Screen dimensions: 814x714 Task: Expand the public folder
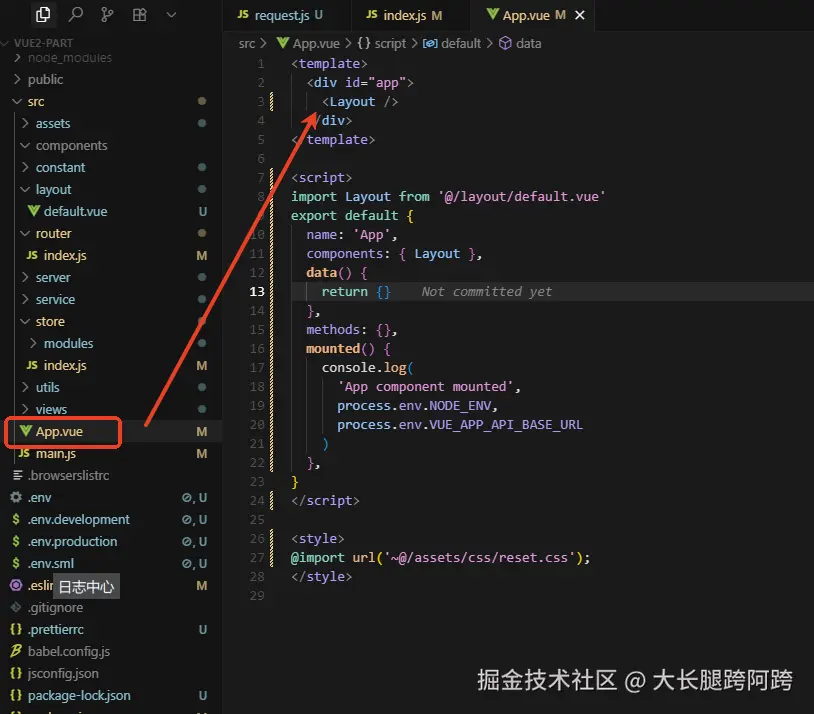click(x=46, y=79)
